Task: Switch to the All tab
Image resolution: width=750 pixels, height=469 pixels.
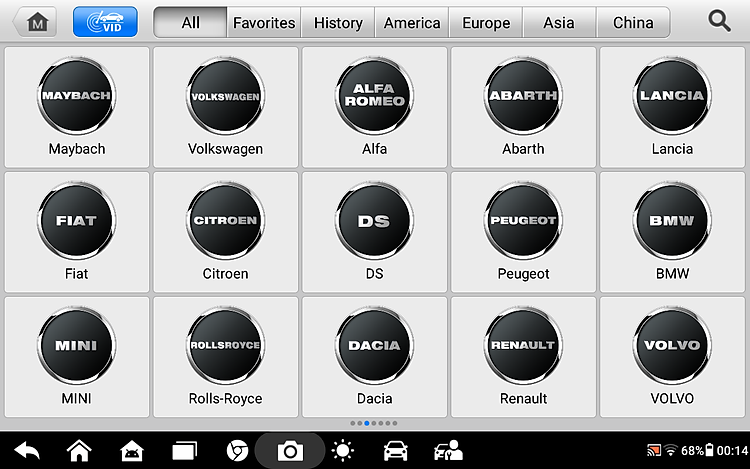Action: 190,22
